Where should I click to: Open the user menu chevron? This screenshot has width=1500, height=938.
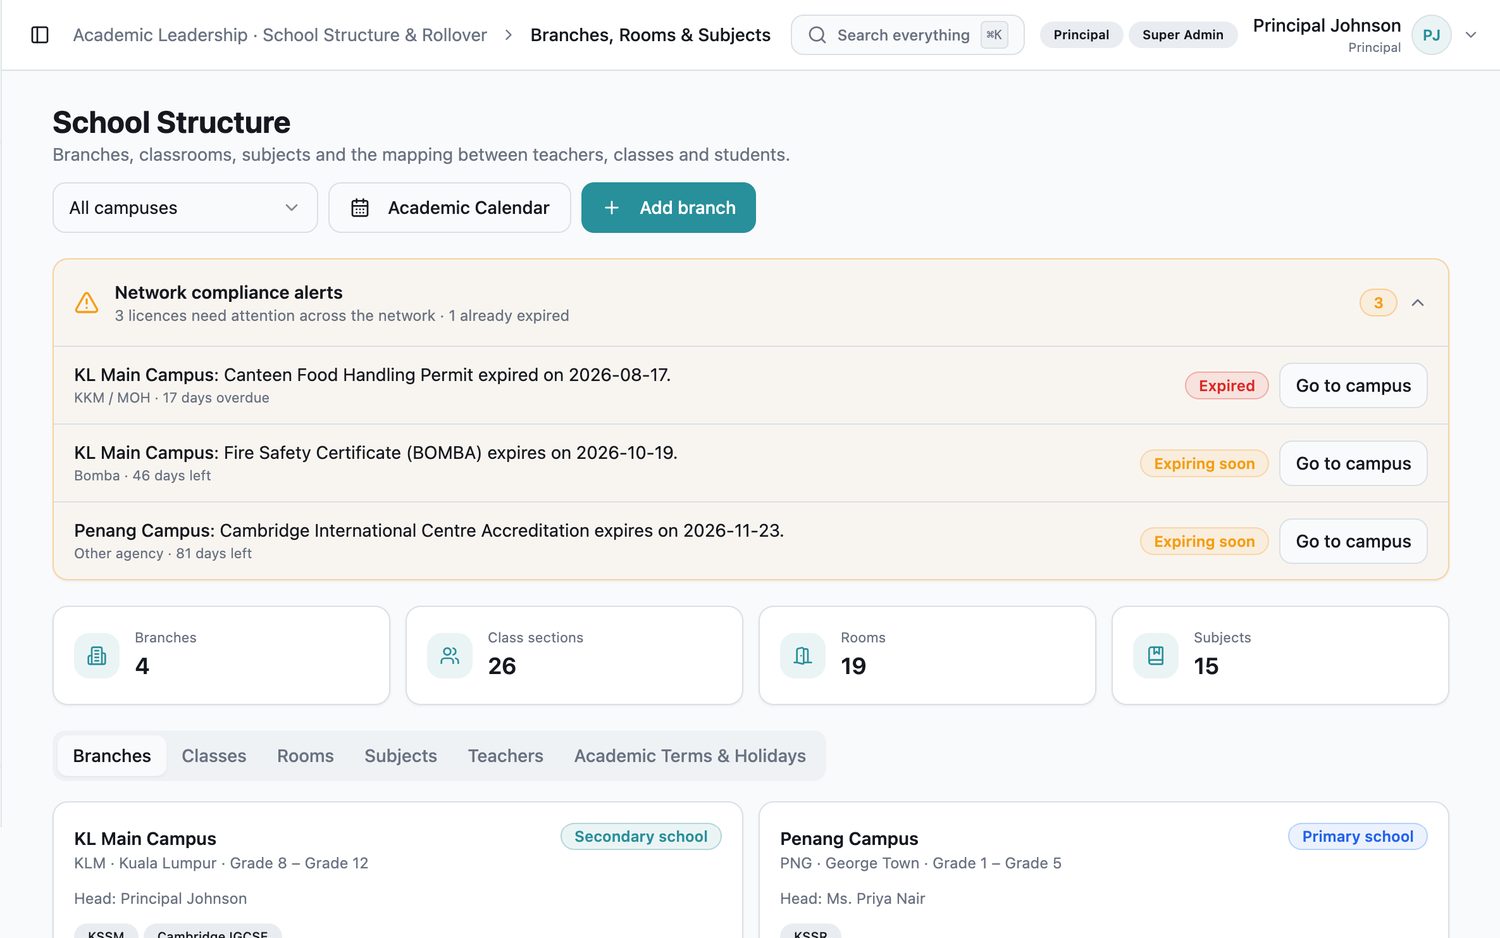pos(1471,35)
